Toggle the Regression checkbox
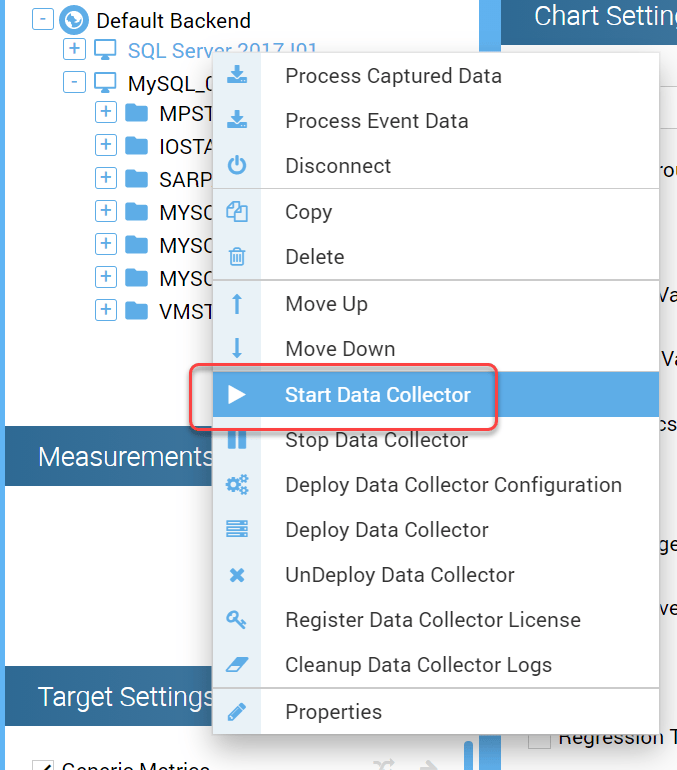The width and height of the screenshot is (677, 770). 539,739
